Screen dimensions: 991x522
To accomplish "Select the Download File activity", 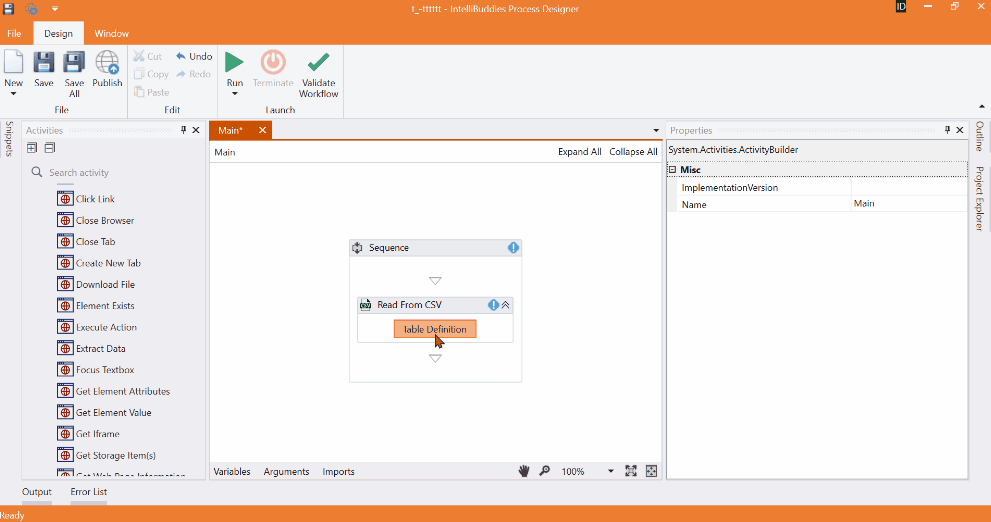I will pyautogui.click(x=96, y=284).
